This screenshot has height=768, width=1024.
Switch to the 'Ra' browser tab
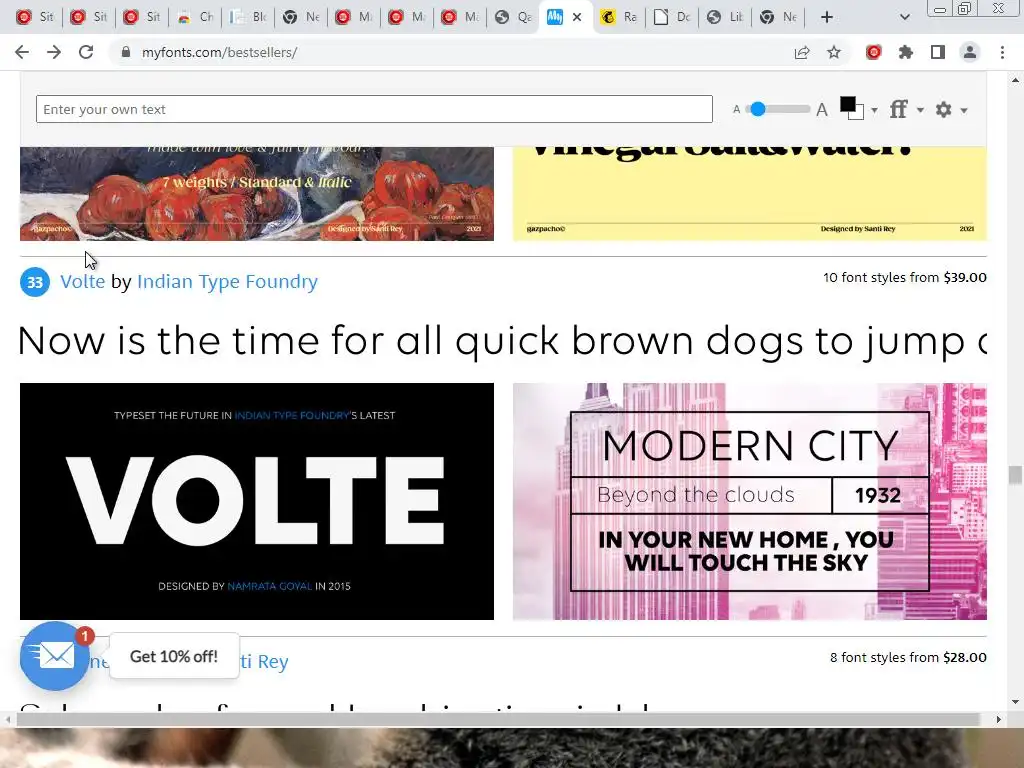point(619,17)
